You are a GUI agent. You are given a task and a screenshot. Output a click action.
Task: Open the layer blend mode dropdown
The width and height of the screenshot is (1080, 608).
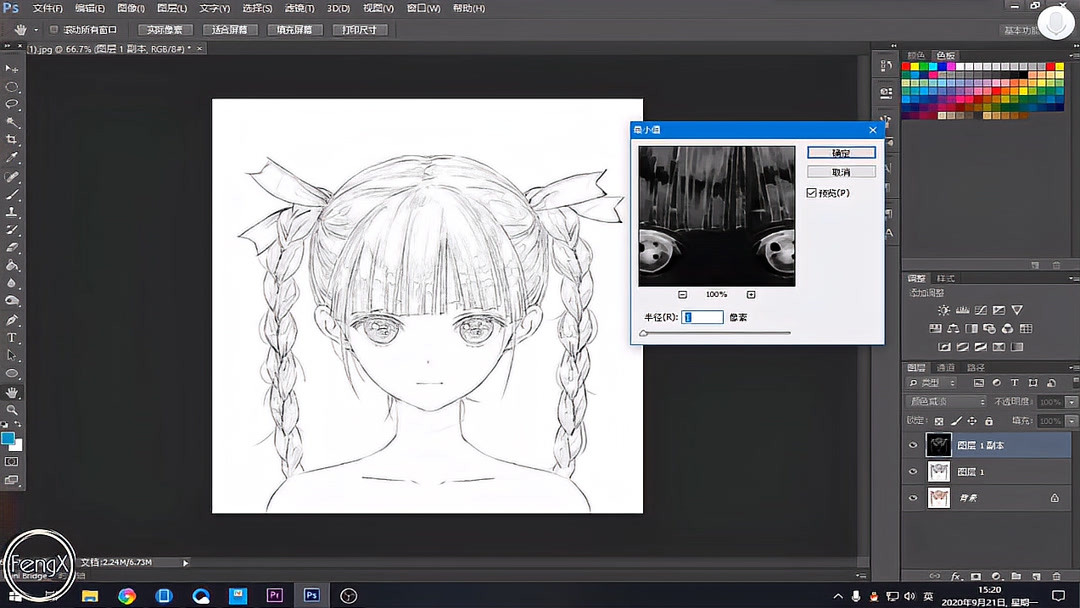point(946,402)
